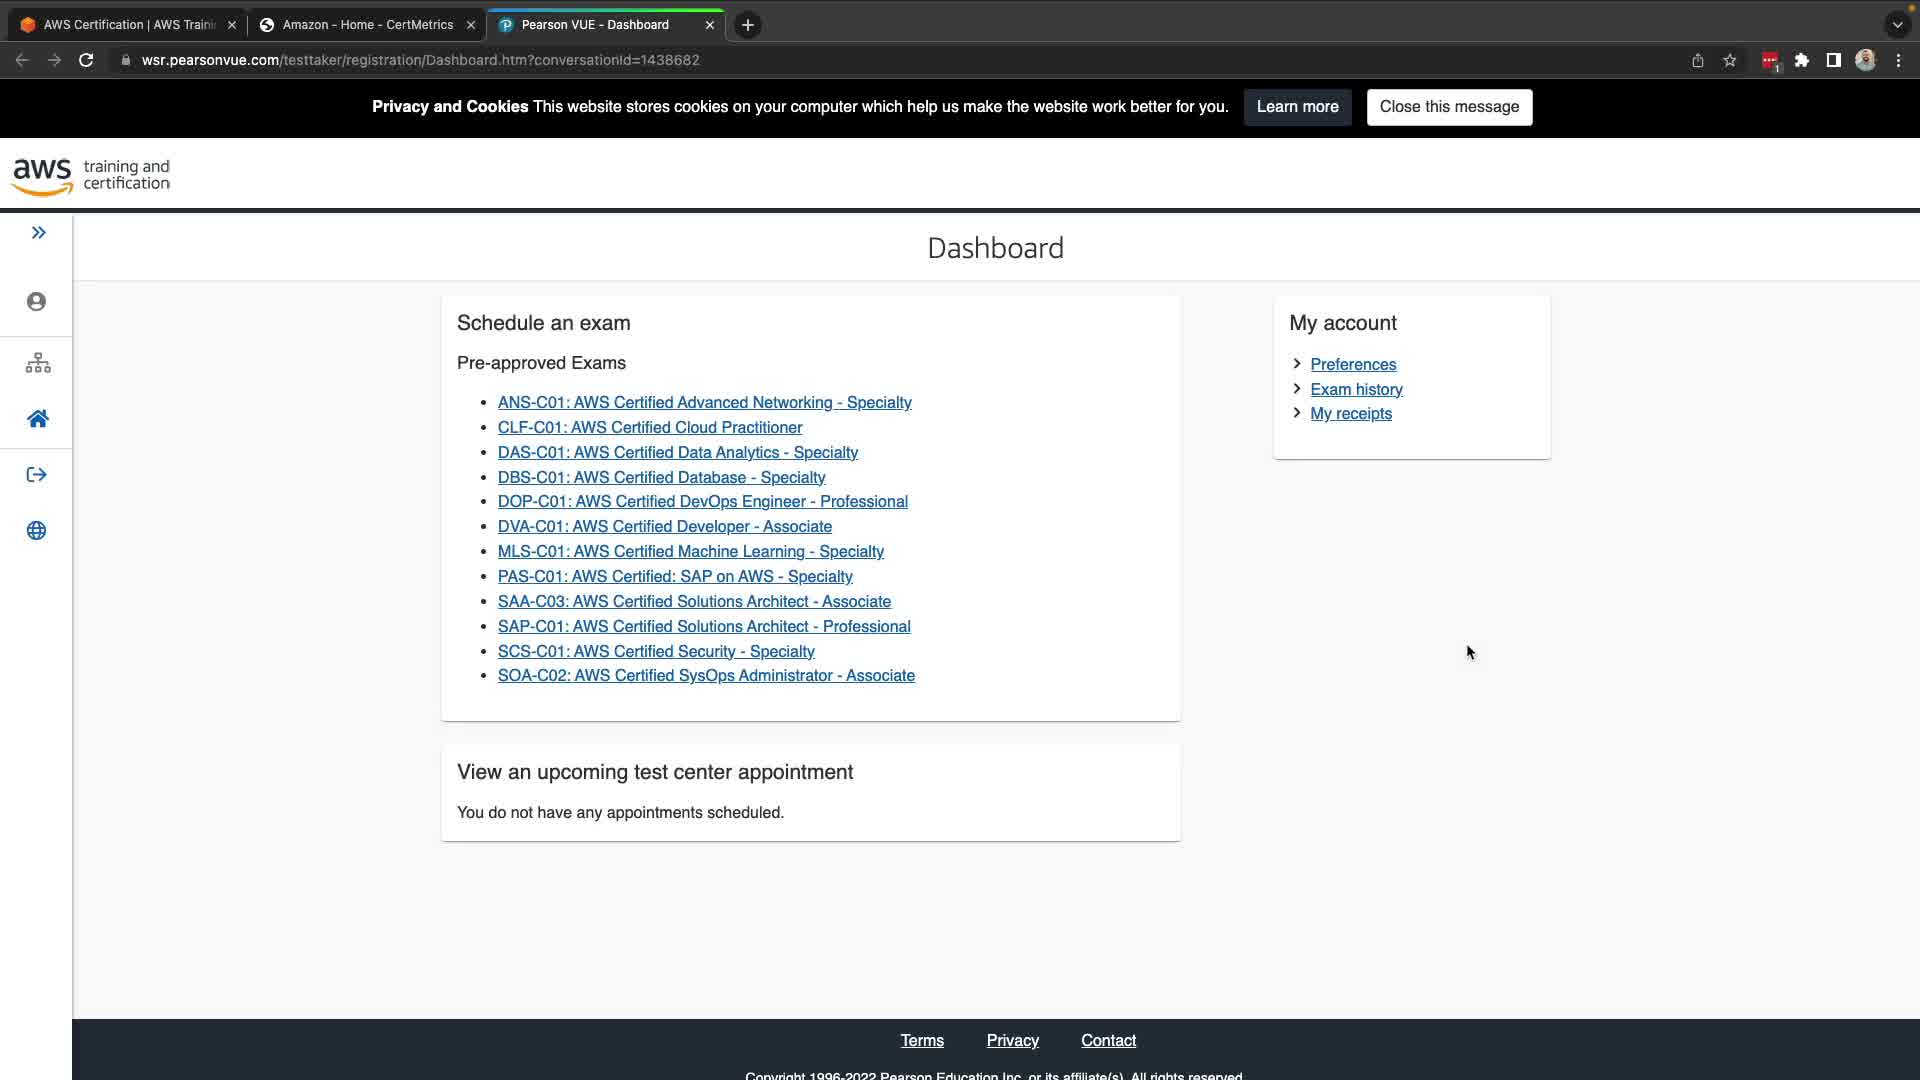The height and width of the screenshot is (1080, 1920).
Task: Open the My receipts link
Action: point(1350,414)
